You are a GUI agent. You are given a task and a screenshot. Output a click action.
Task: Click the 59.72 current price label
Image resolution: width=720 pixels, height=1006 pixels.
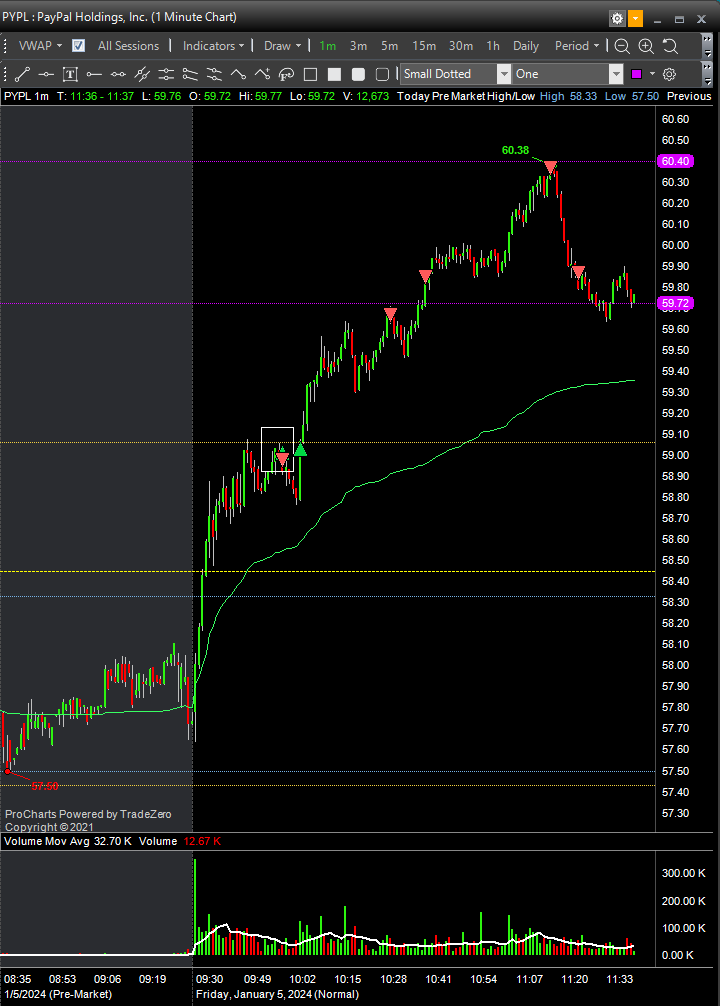[x=676, y=303]
